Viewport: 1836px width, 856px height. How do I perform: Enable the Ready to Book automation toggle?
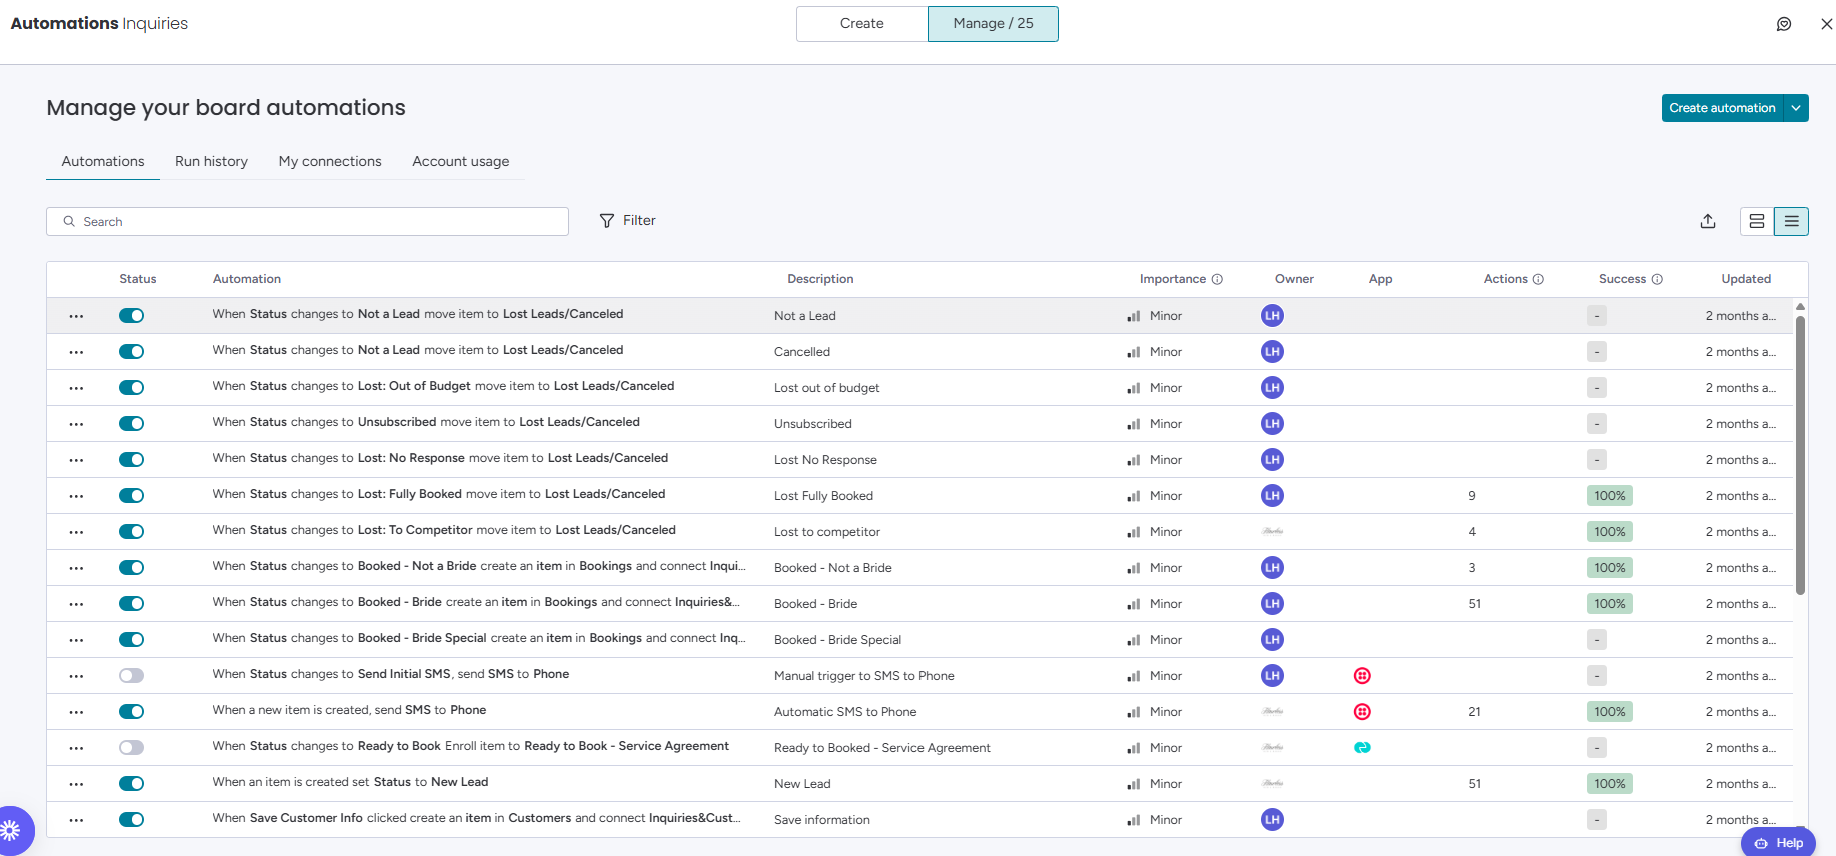click(131, 748)
